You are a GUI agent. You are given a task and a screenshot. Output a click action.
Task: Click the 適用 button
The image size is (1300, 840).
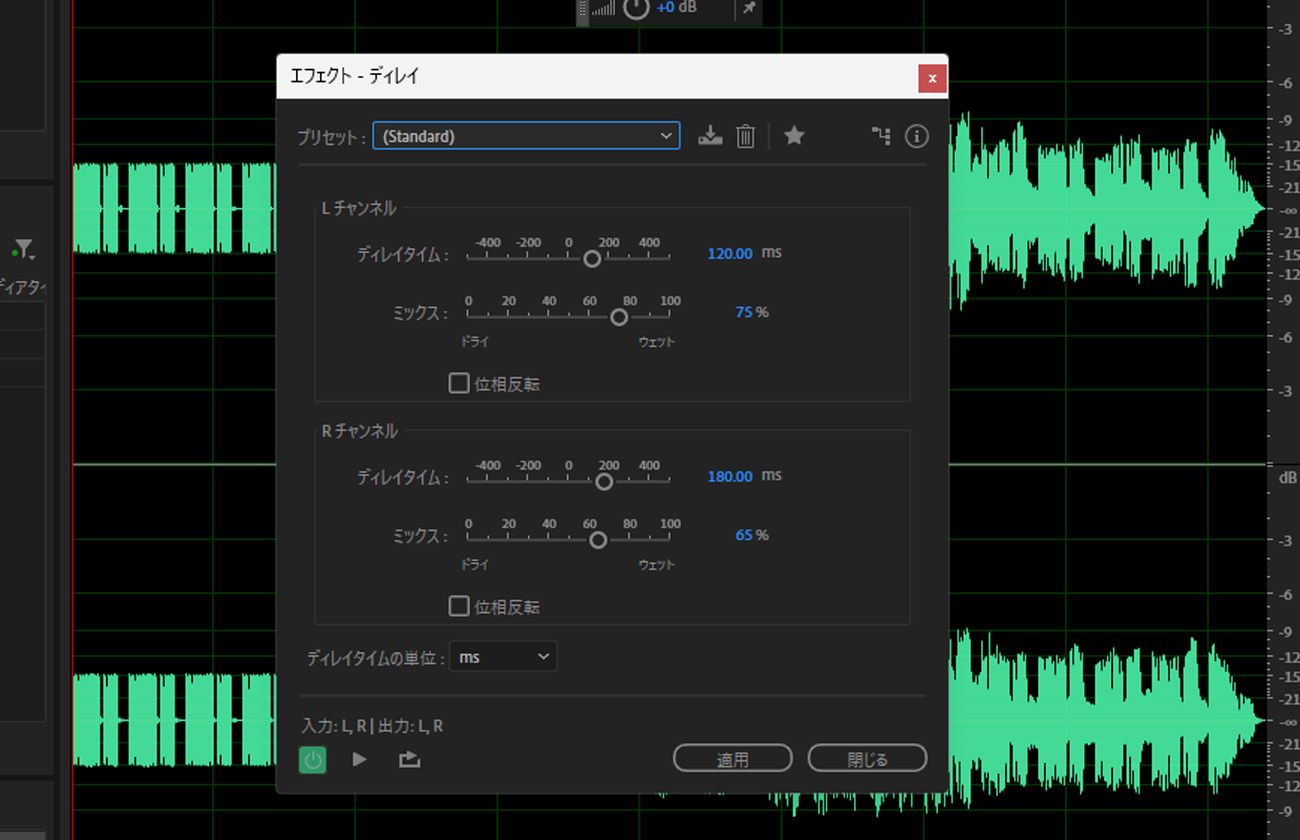[x=733, y=759]
